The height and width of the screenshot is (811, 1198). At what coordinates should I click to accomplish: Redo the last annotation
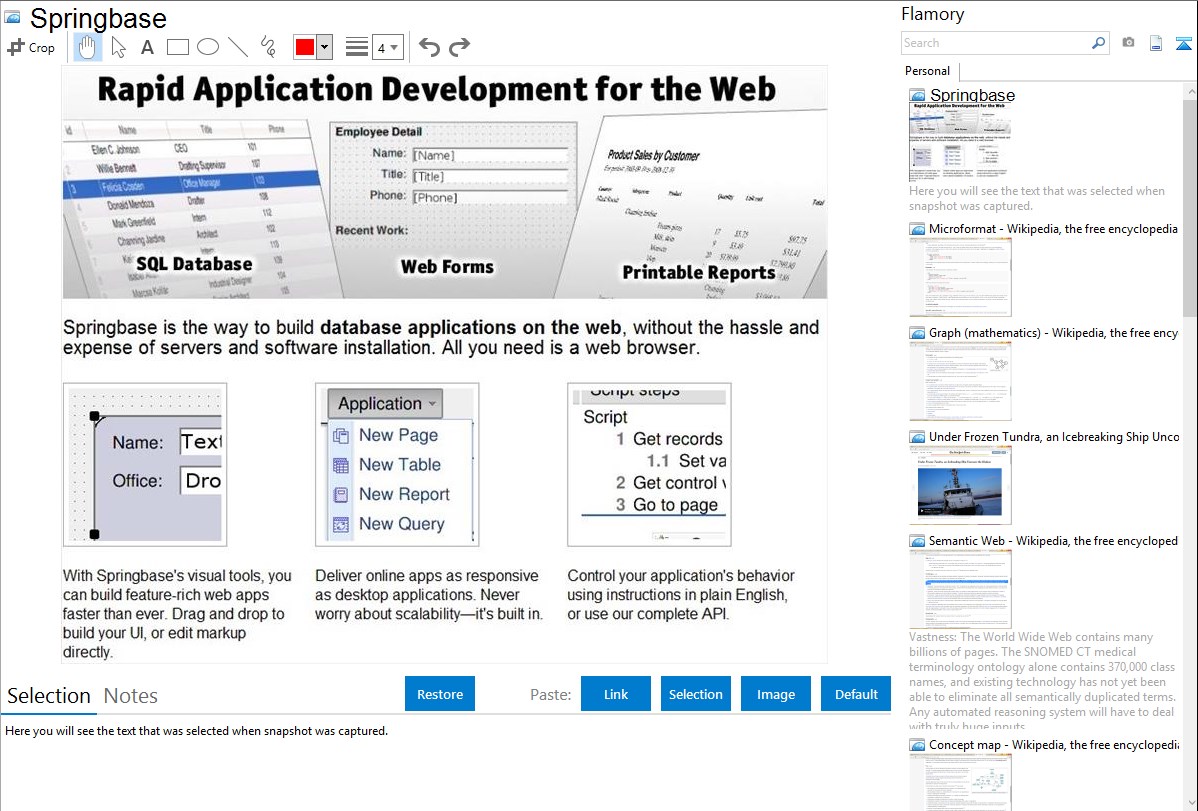point(459,47)
